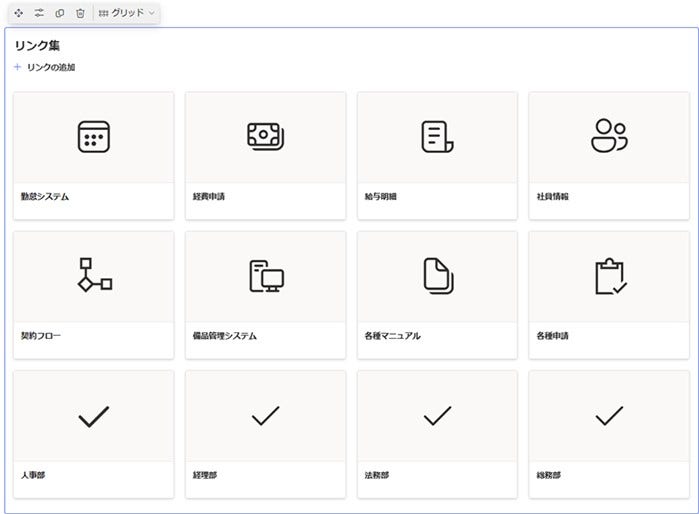
Task: Click the receipt icon for 給与明細
Action: click(437, 137)
